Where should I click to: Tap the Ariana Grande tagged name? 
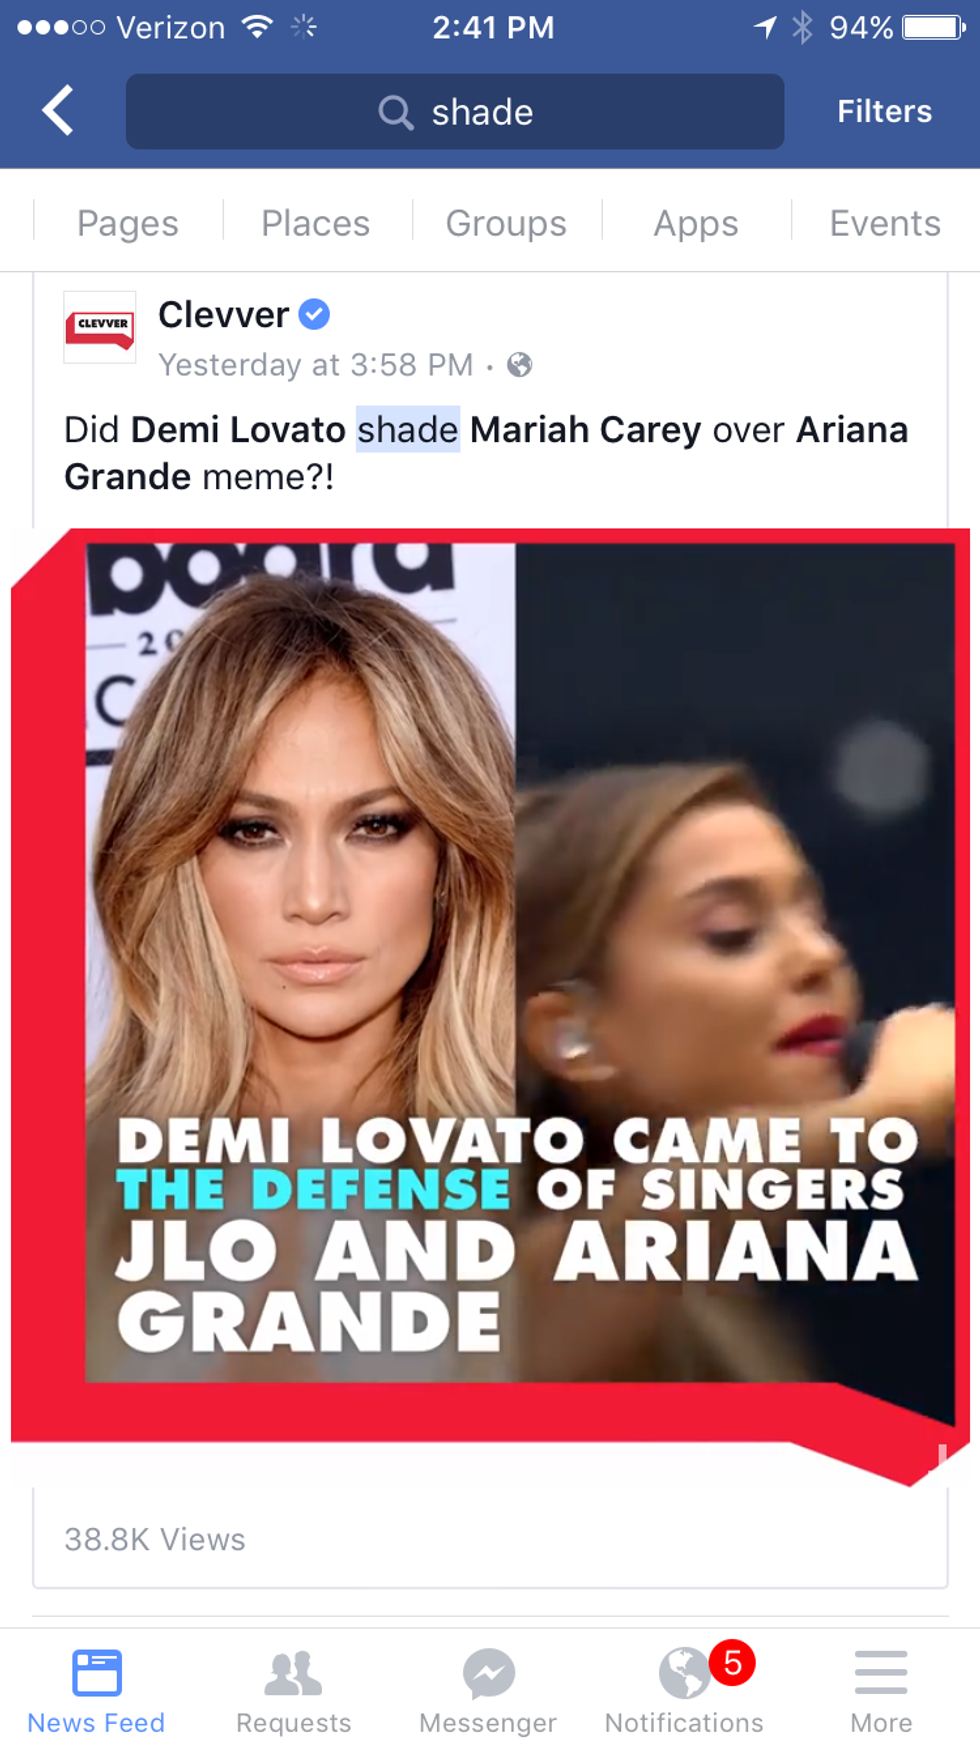tap(486, 453)
